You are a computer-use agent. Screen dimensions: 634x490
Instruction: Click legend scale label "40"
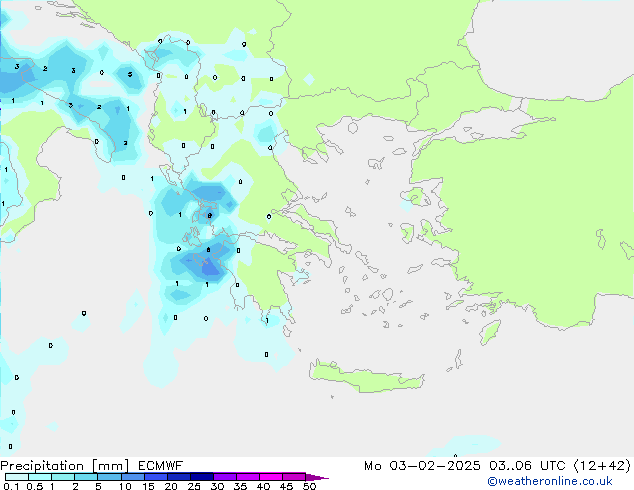(263, 486)
